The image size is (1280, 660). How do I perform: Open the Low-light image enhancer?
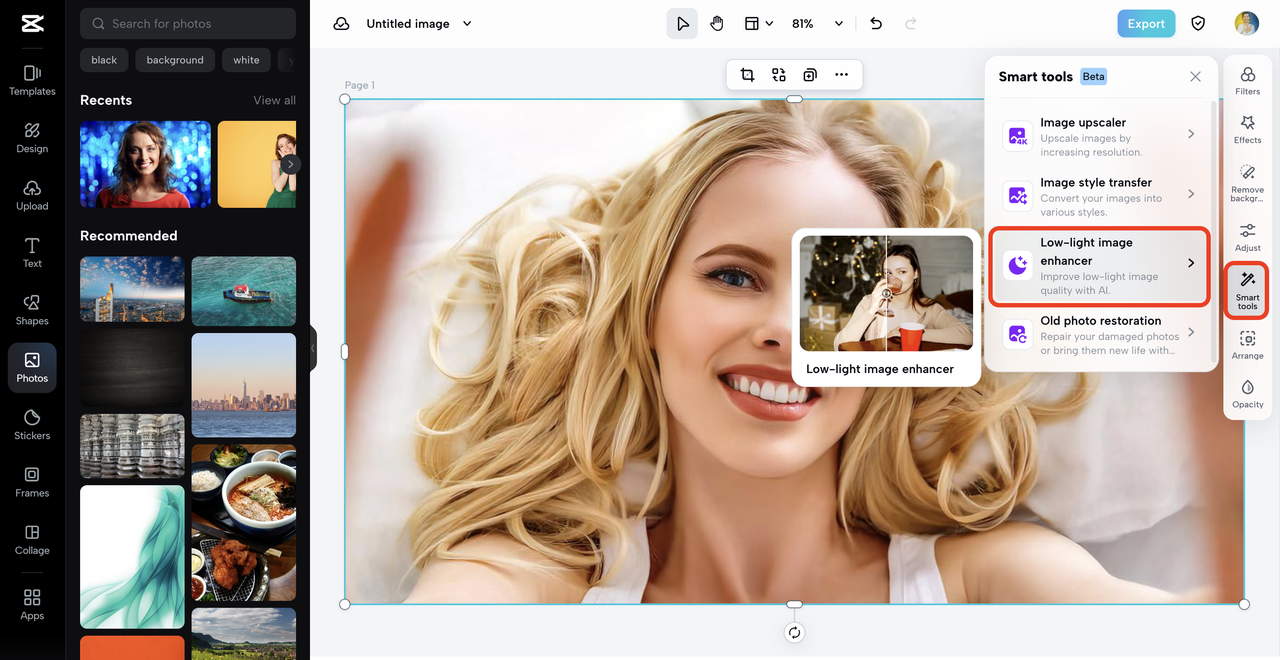[1100, 266]
